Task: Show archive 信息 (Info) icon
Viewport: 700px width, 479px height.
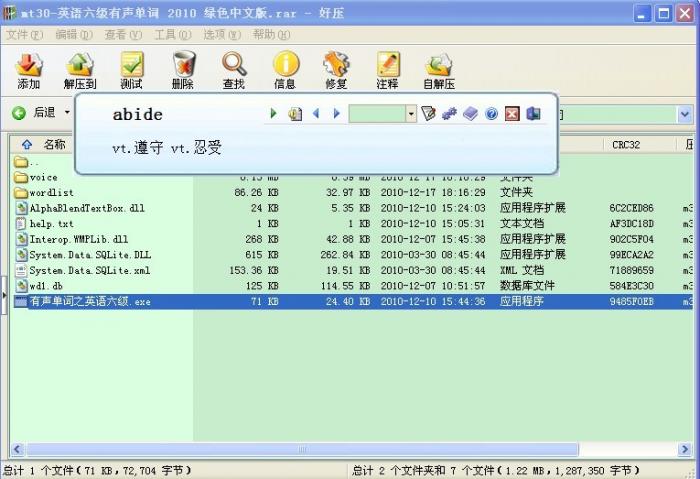Action: [x=285, y=68]
